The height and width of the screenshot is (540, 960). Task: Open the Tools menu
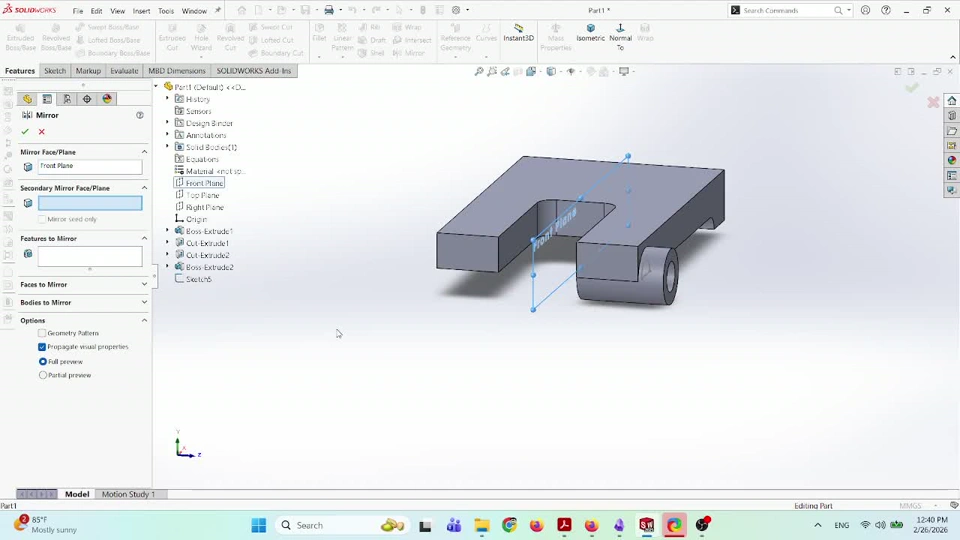click(166, 11)
